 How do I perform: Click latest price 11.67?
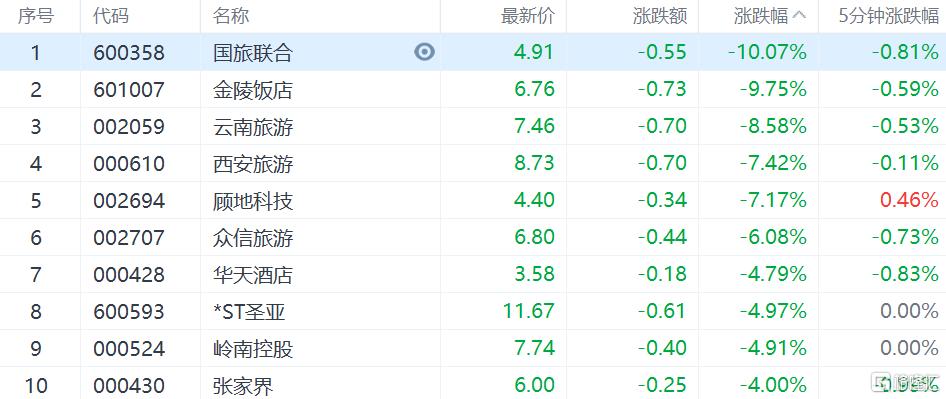click(529, 311)
